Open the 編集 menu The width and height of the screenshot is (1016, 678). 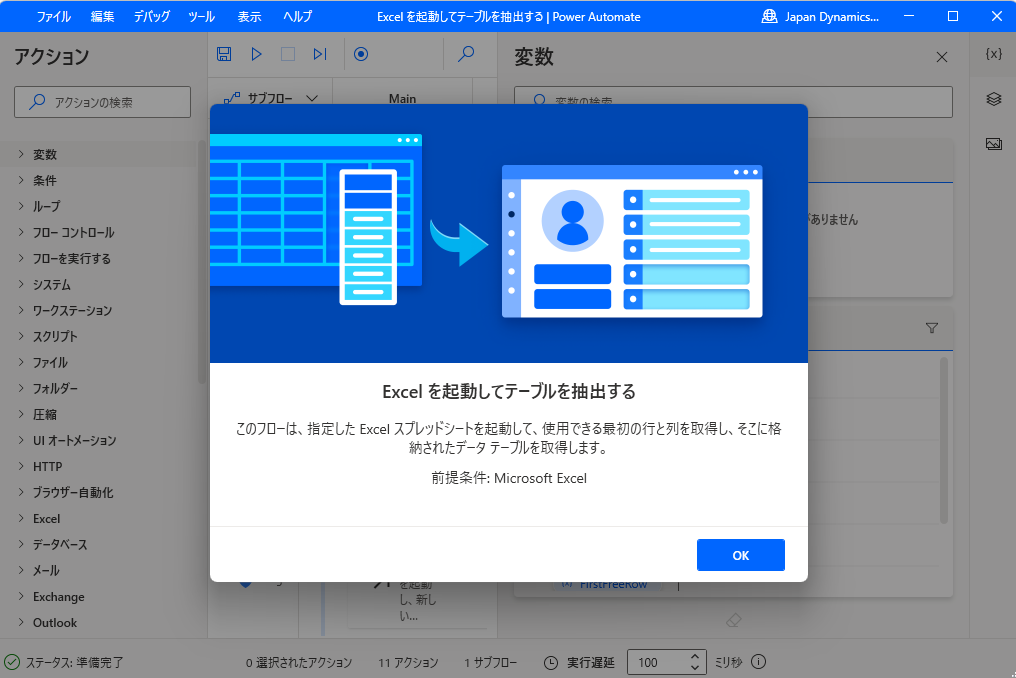(102, 16)
